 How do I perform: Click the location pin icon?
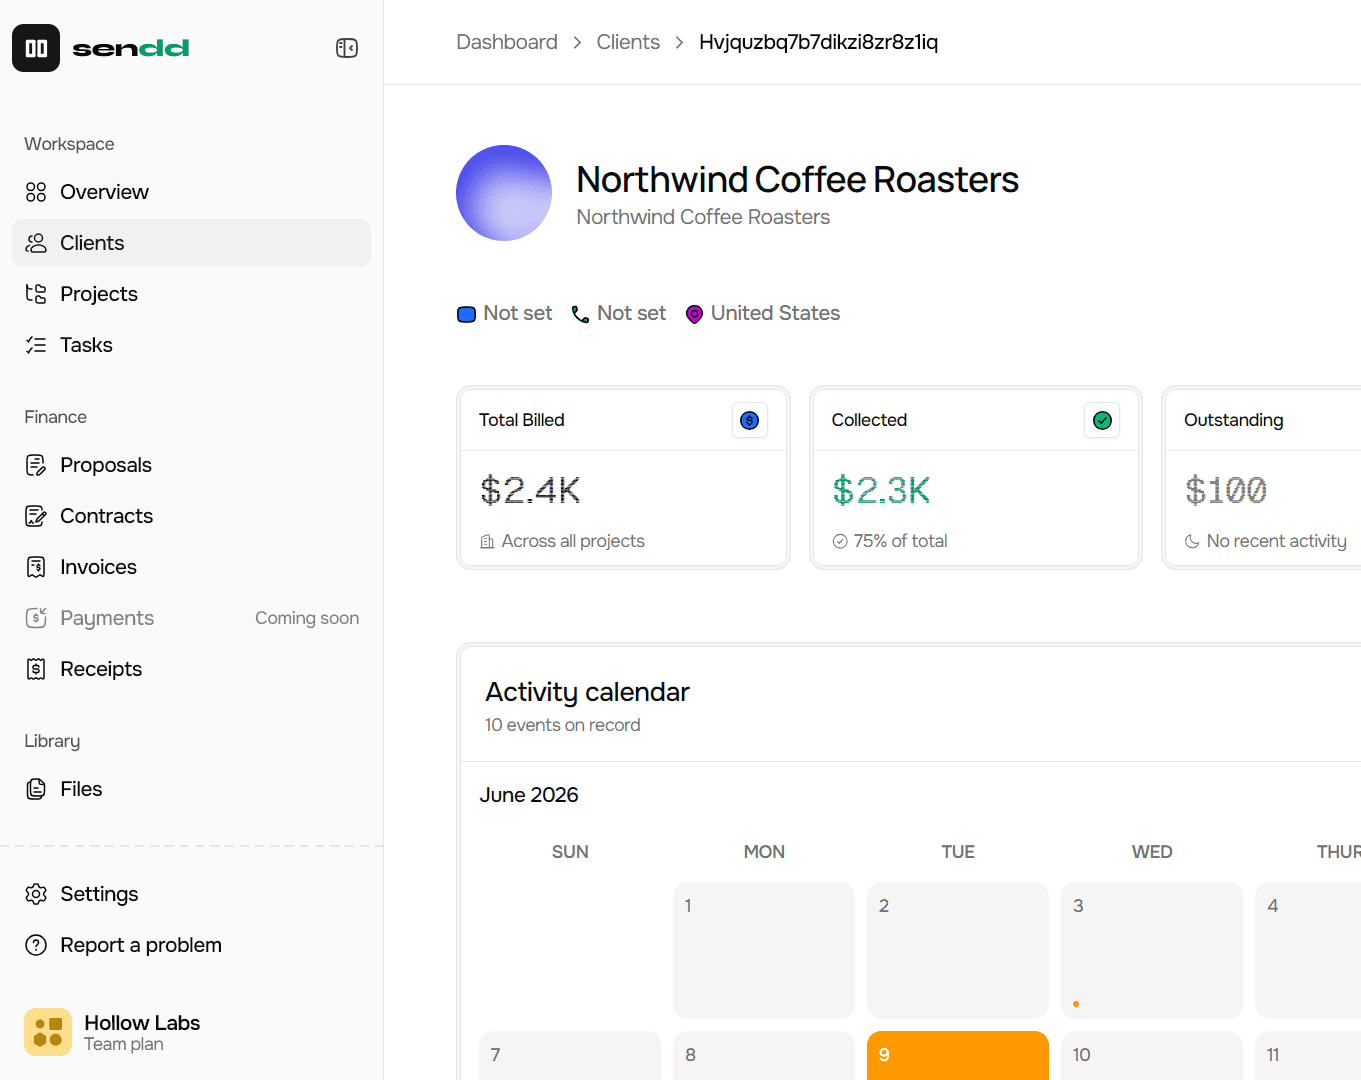point(694,314)
